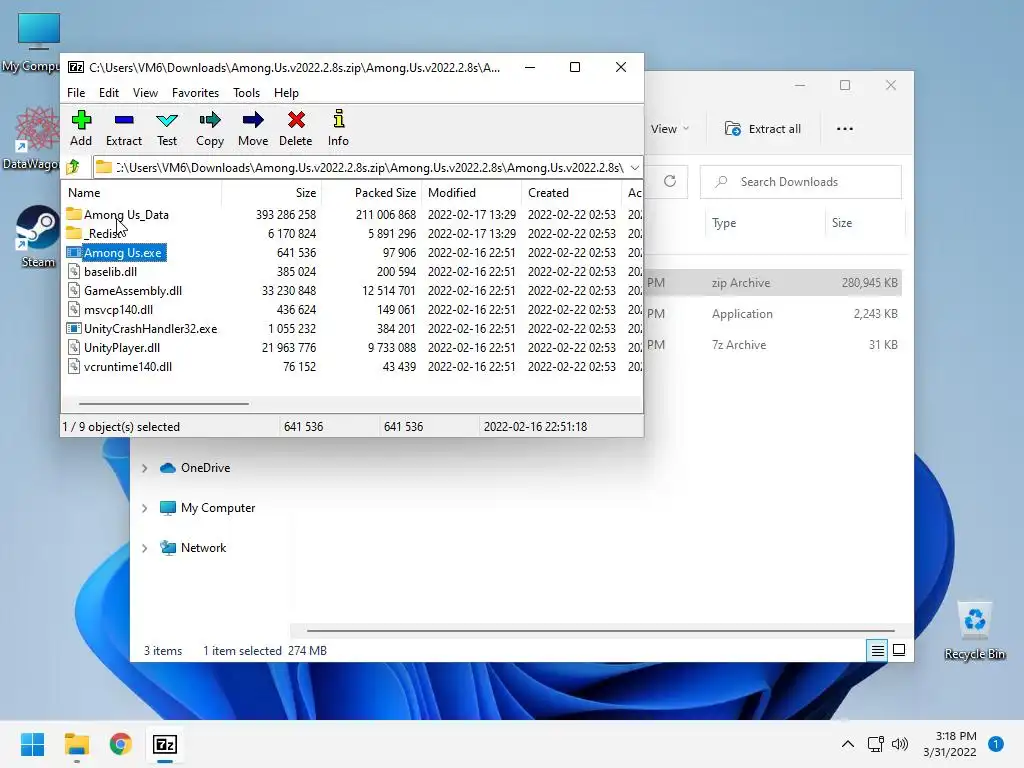The width and height of the screenshot is (1024, 768).
Task: Select the zip Archive row in Explorer
Action: pos(773,283)
